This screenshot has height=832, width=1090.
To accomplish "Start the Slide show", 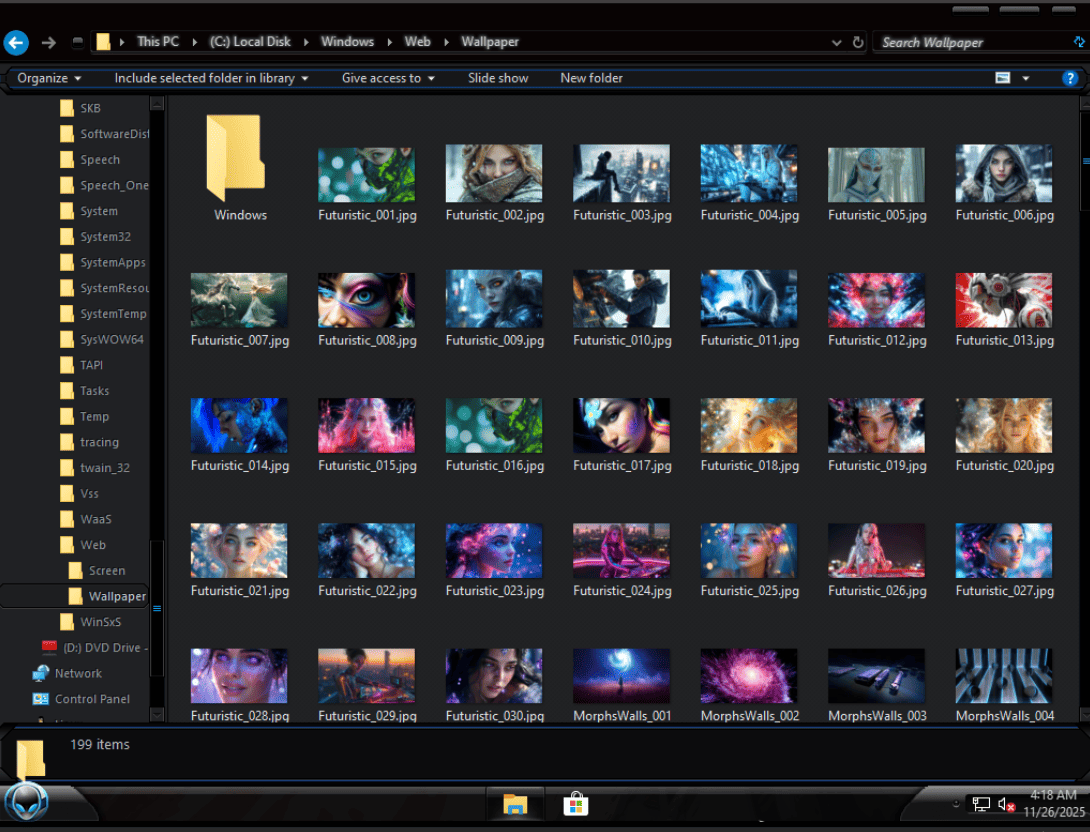I will pos(498,78).
